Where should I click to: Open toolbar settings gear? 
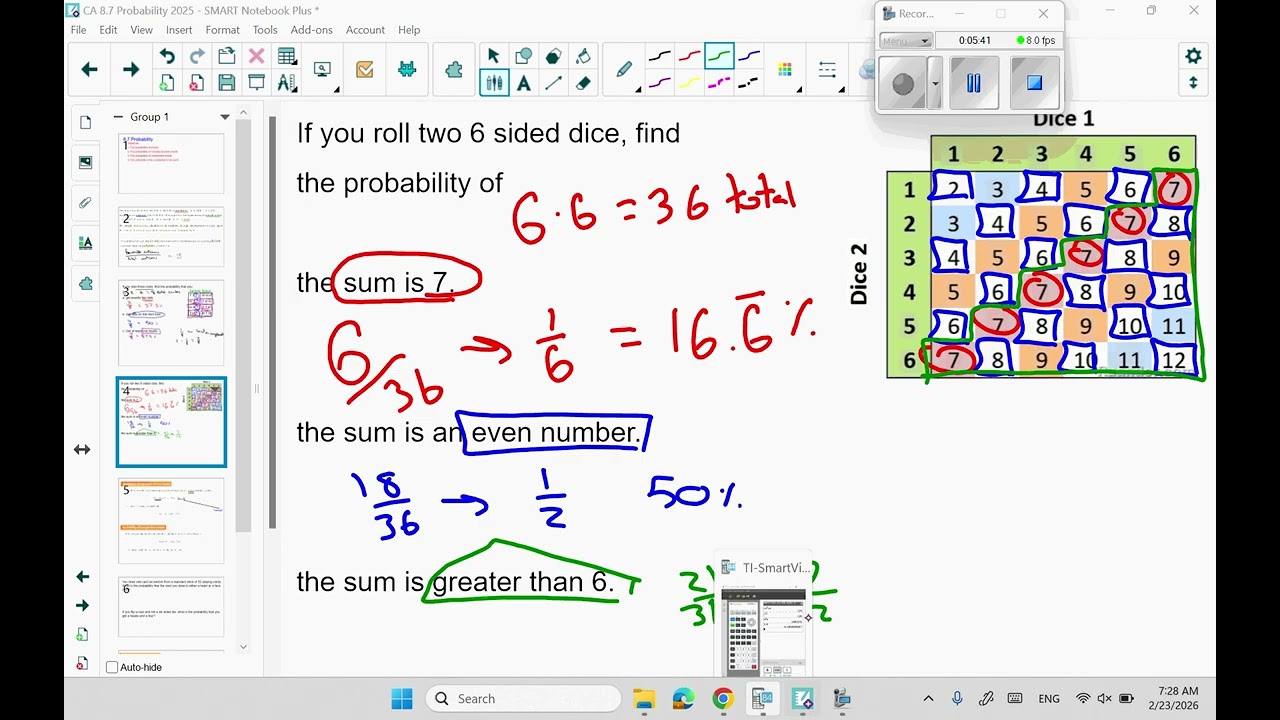pos(1193,56)
